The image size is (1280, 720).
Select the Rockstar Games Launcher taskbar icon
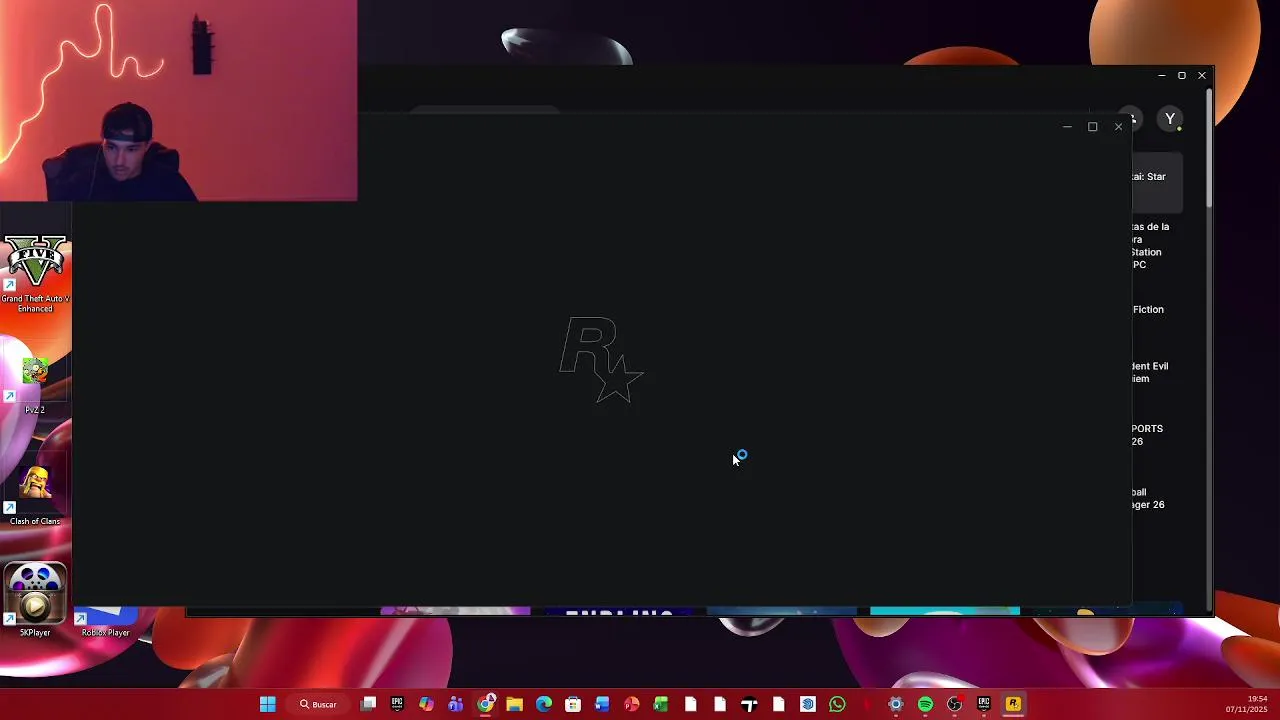point(1013,704)
